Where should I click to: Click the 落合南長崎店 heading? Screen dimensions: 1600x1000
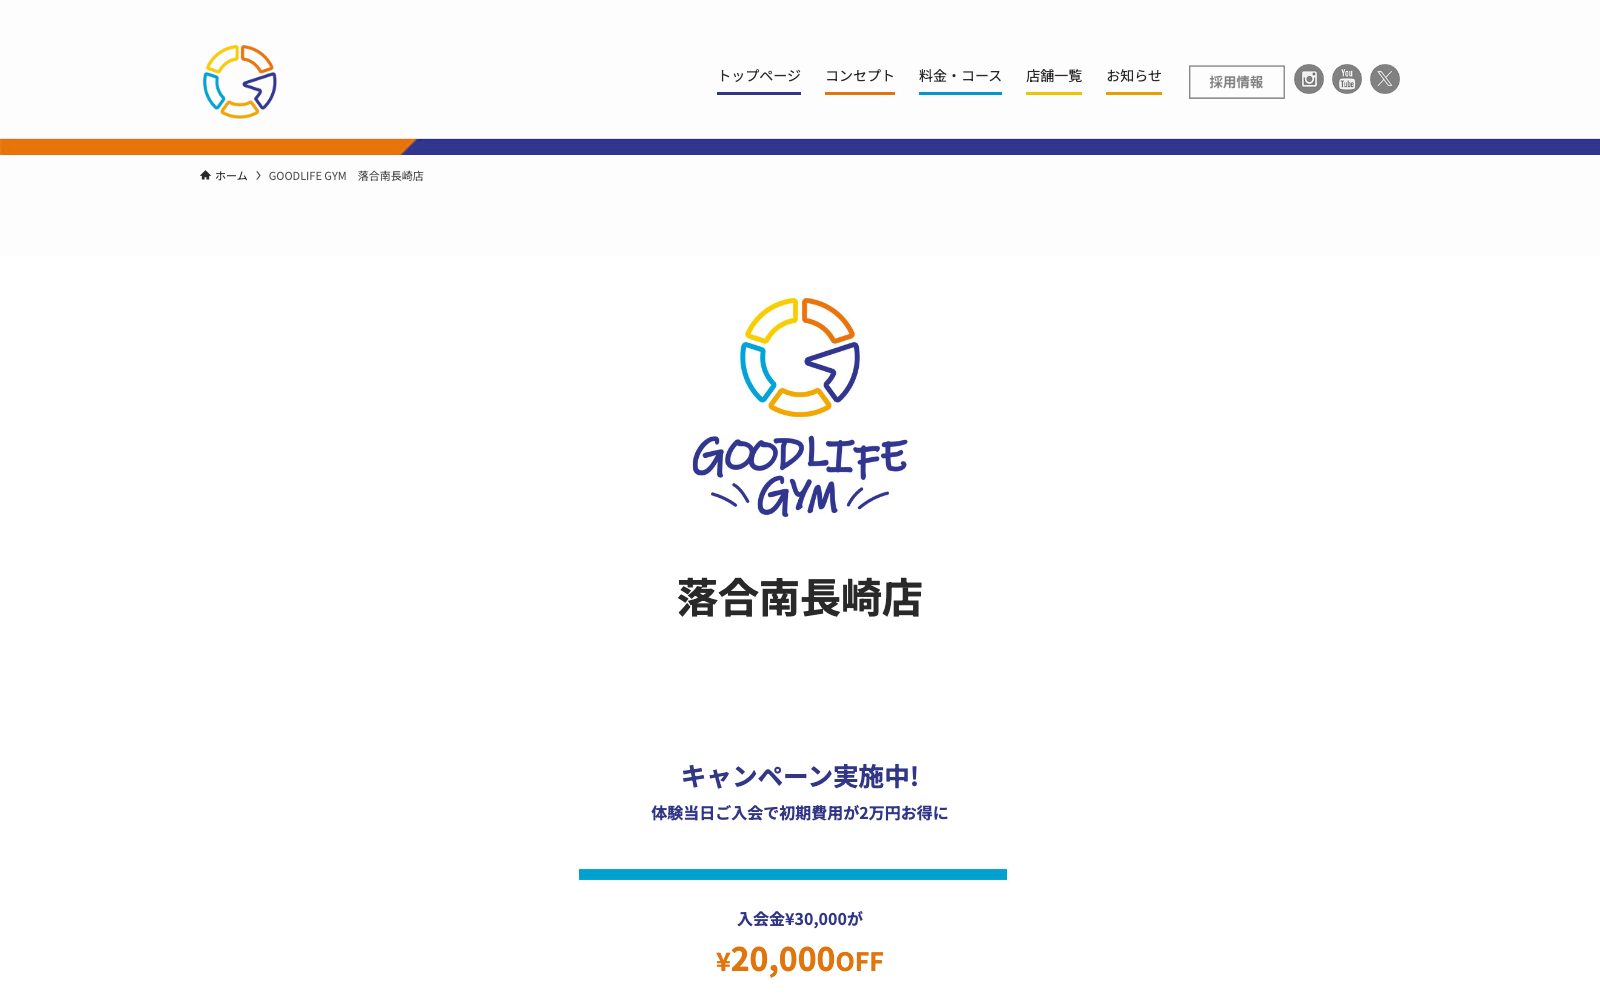point(800,599)
